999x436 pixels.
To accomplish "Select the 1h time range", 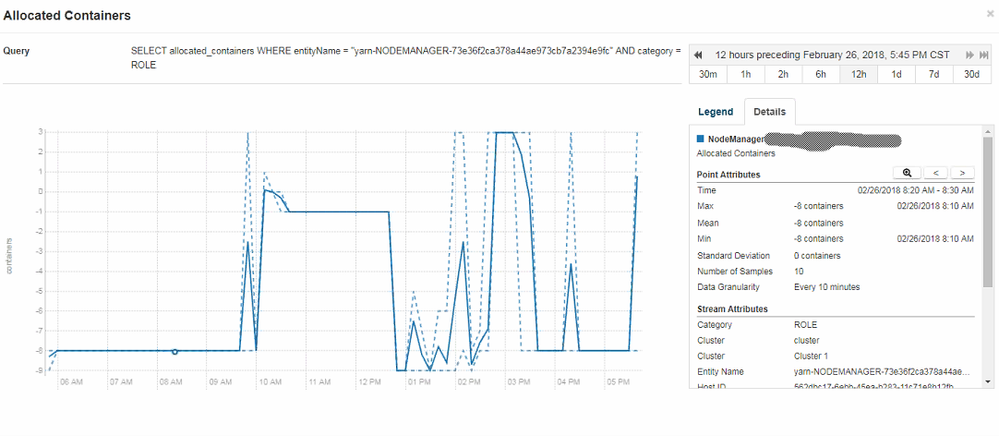I will (745, 75).
